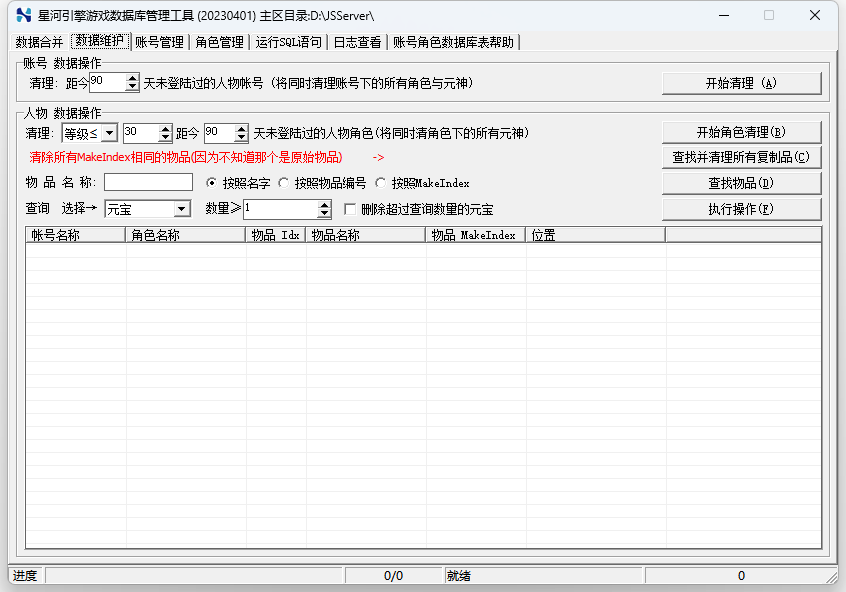Select 按照物品编号 radio button
This screenshot has width=846, height=592.
tap(284, 183)
